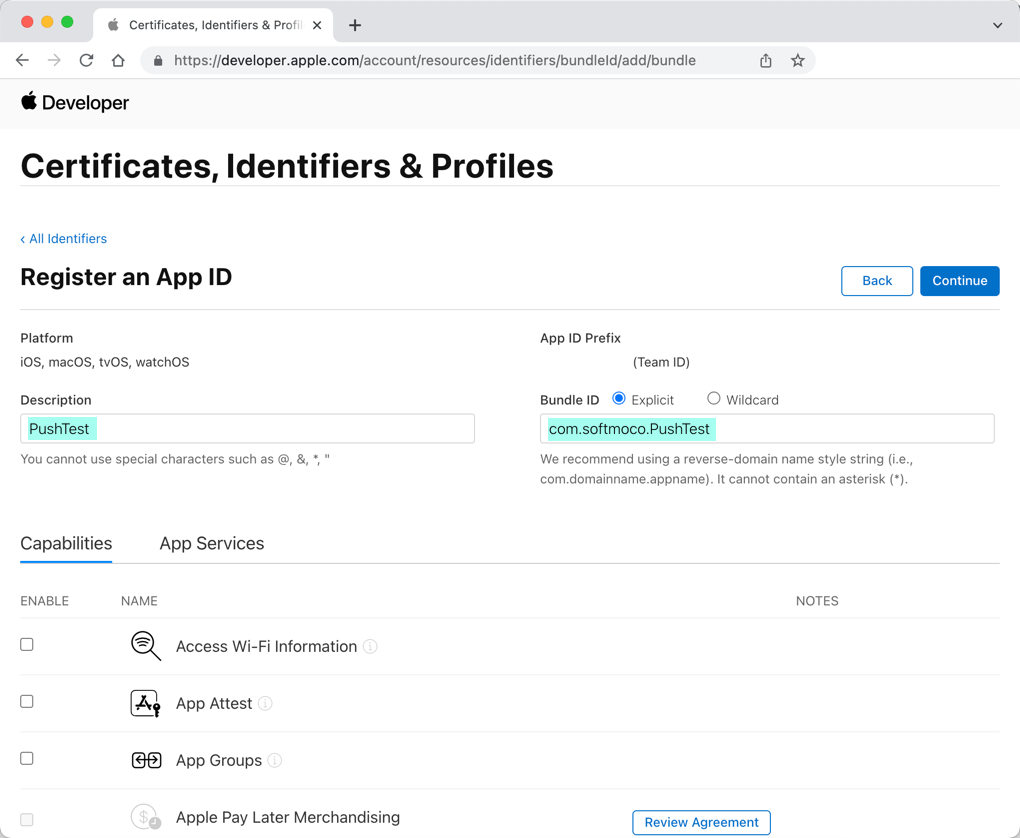Click the browser home icon
1020x838 pixels.
[x=118, y=60]
